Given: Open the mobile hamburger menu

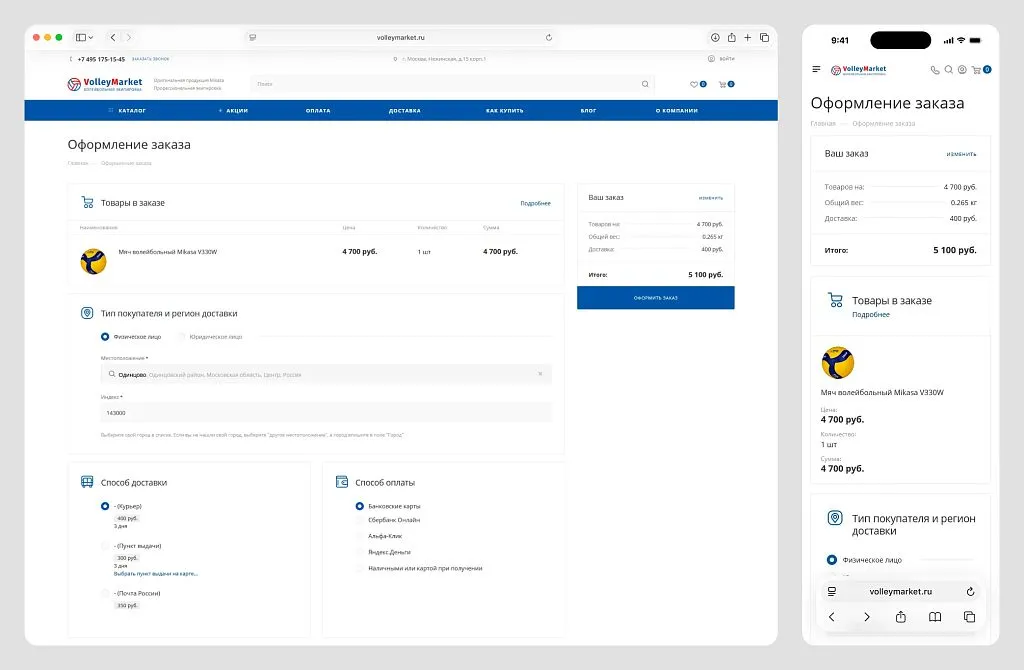Looking at the screenshot, I should point(816,70).
